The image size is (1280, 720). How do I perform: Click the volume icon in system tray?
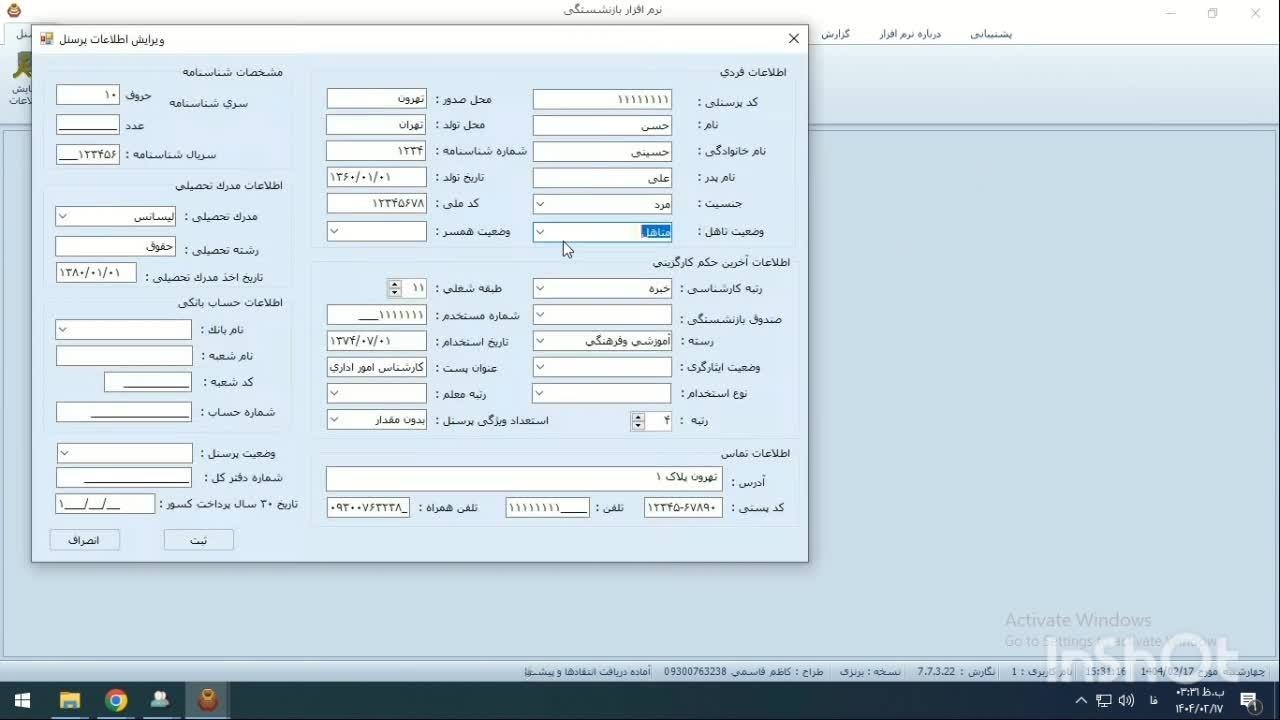(1126, 700)
